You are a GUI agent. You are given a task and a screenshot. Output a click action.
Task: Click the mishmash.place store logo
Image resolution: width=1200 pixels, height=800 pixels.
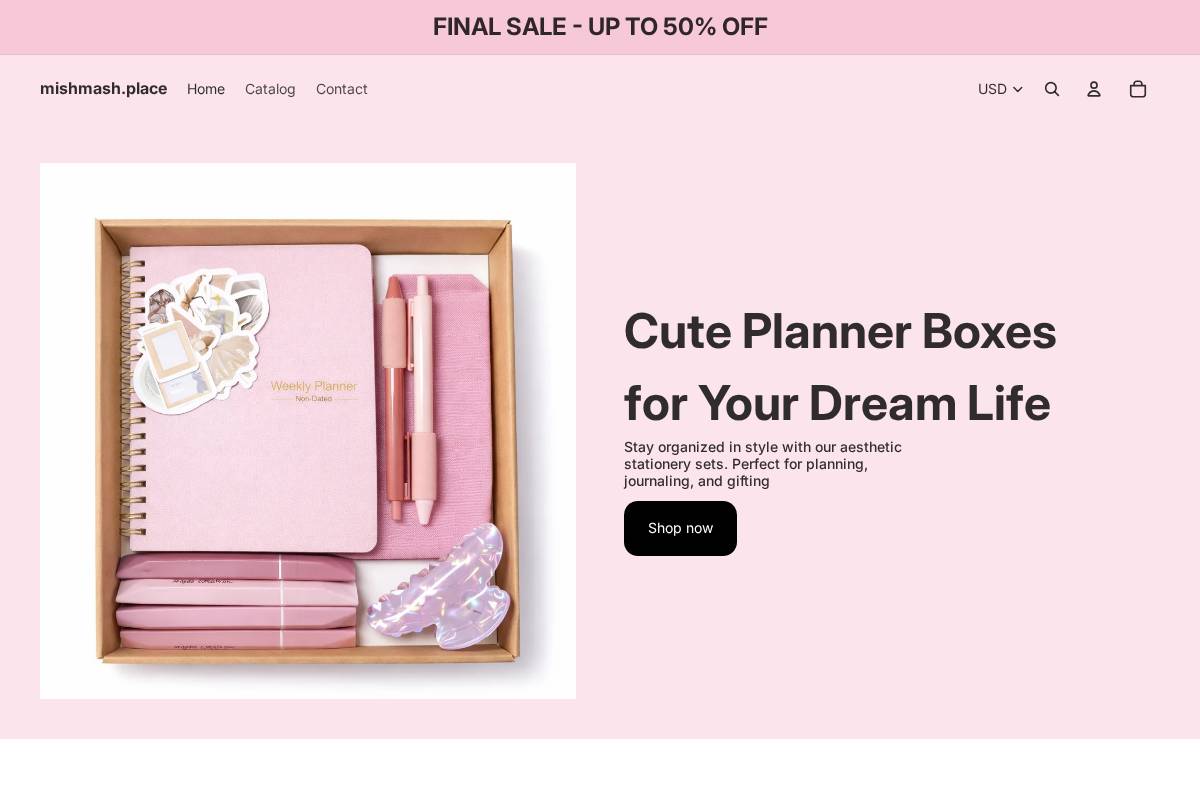coord(104,88)
